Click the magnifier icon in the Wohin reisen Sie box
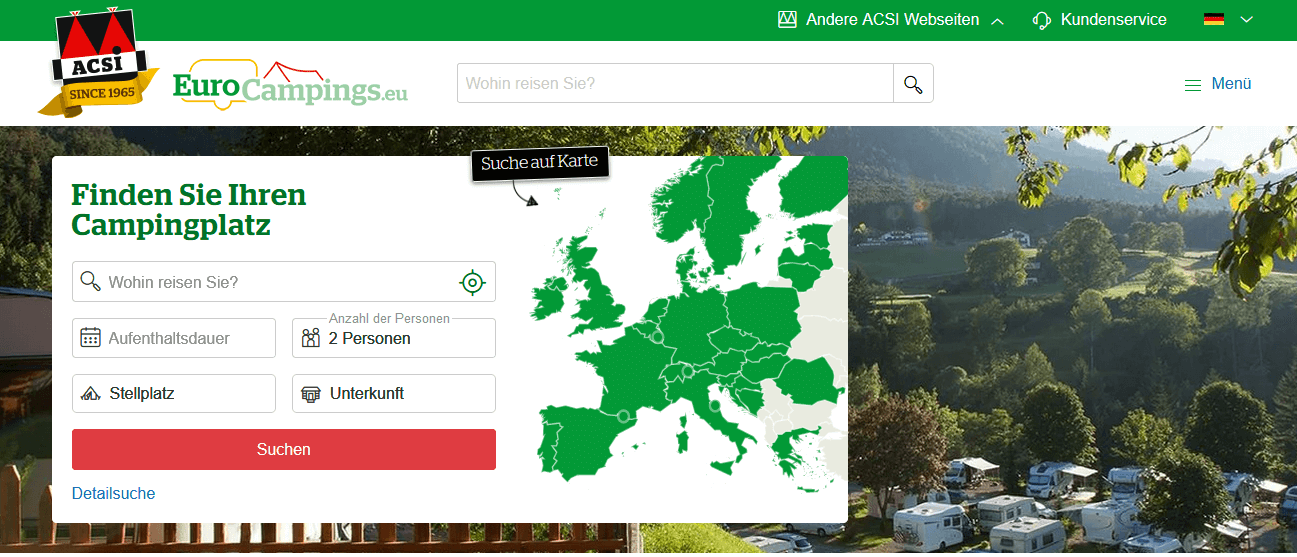The height and width of the screenshot is (557, 1297). pos(91,281)
